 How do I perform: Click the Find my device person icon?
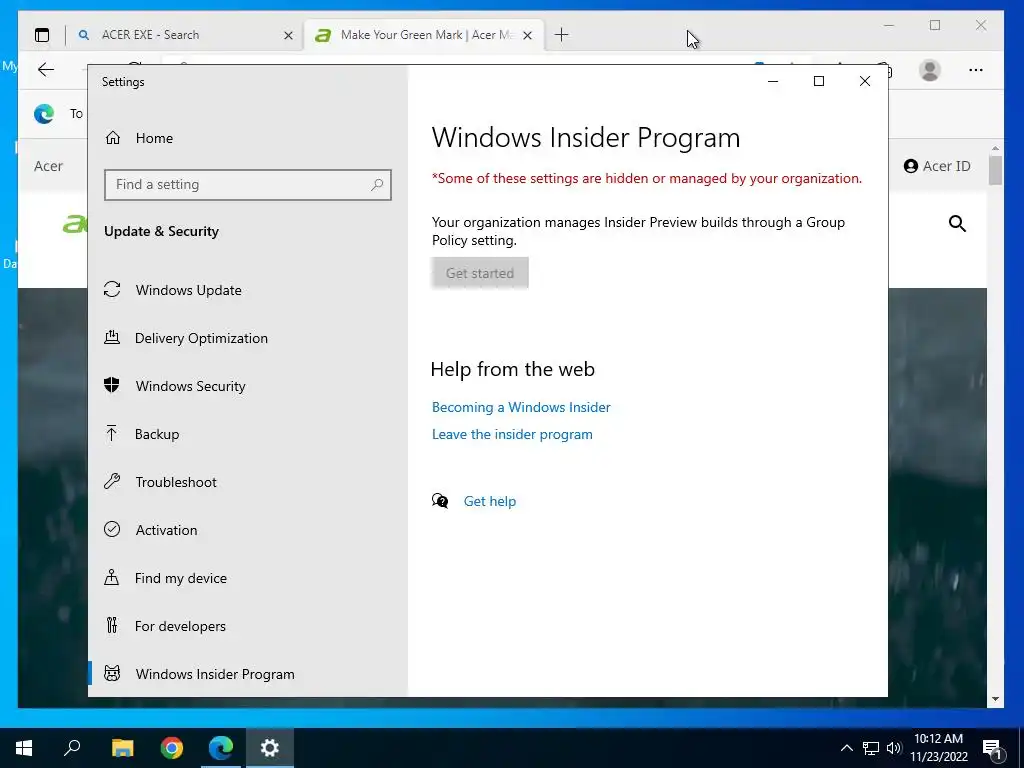click(x=112, y=577)
